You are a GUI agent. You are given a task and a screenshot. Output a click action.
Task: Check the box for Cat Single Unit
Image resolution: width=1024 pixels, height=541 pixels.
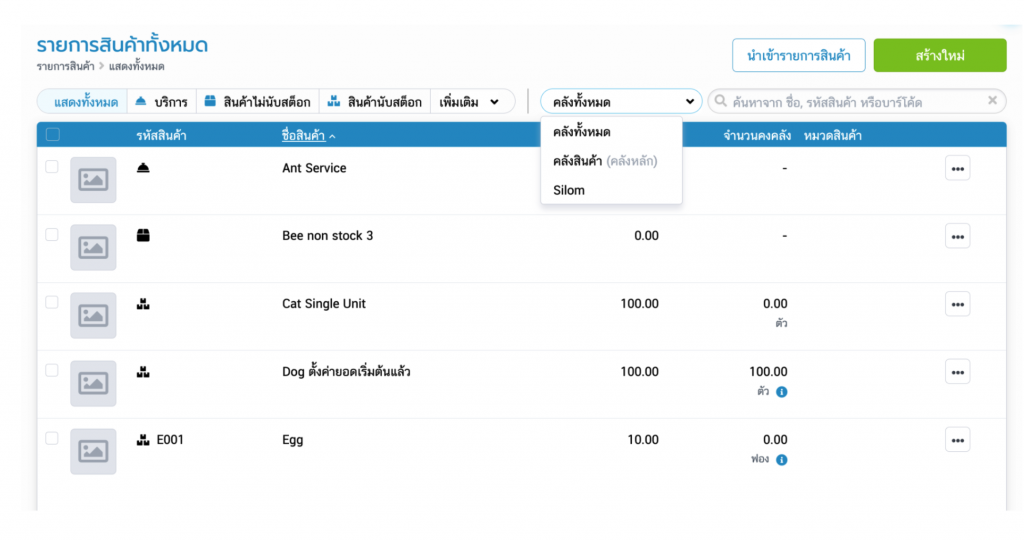(52, 303)
